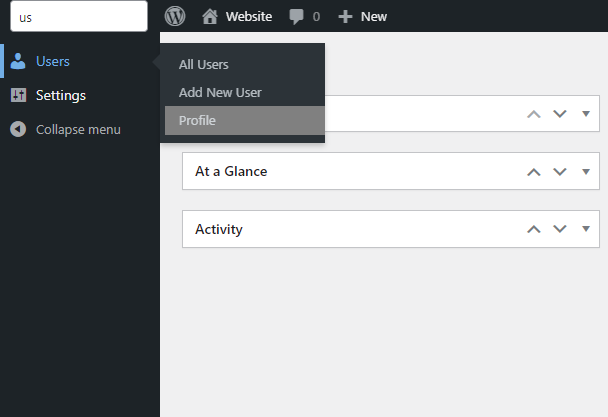Open the Website site name link
The image size is (608, 417).
[249, 16]
